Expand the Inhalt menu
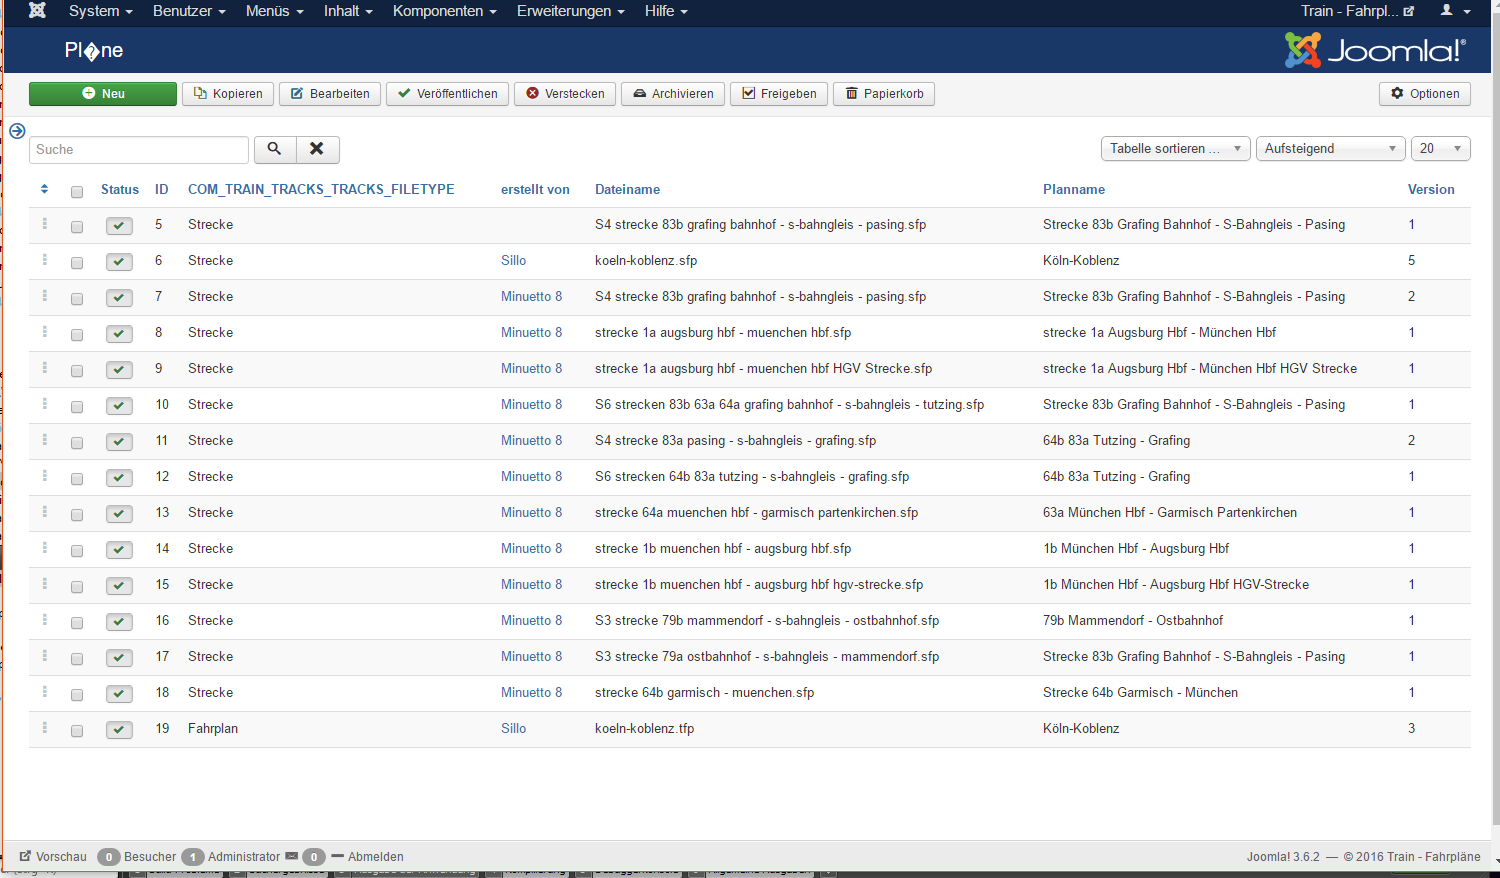This screenshot has height=878, width=1500. (348, 11)
